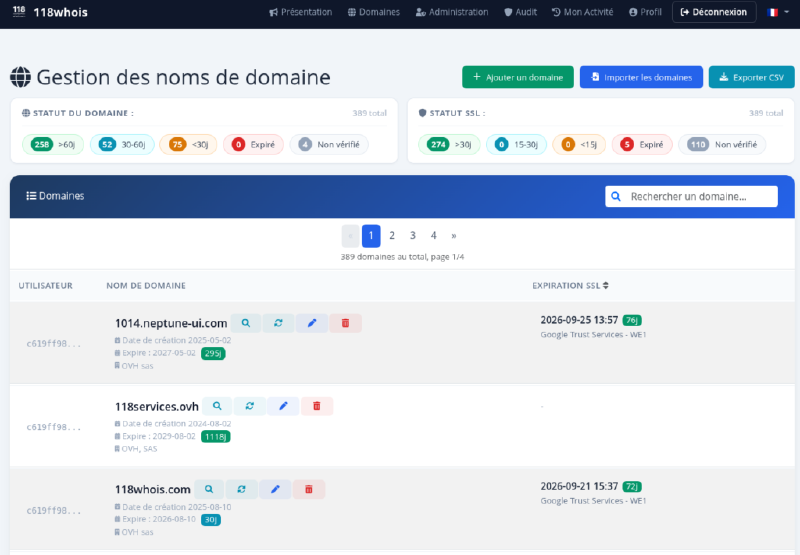
Task: Go to page 3 of domains
Action: pos(413,236)
